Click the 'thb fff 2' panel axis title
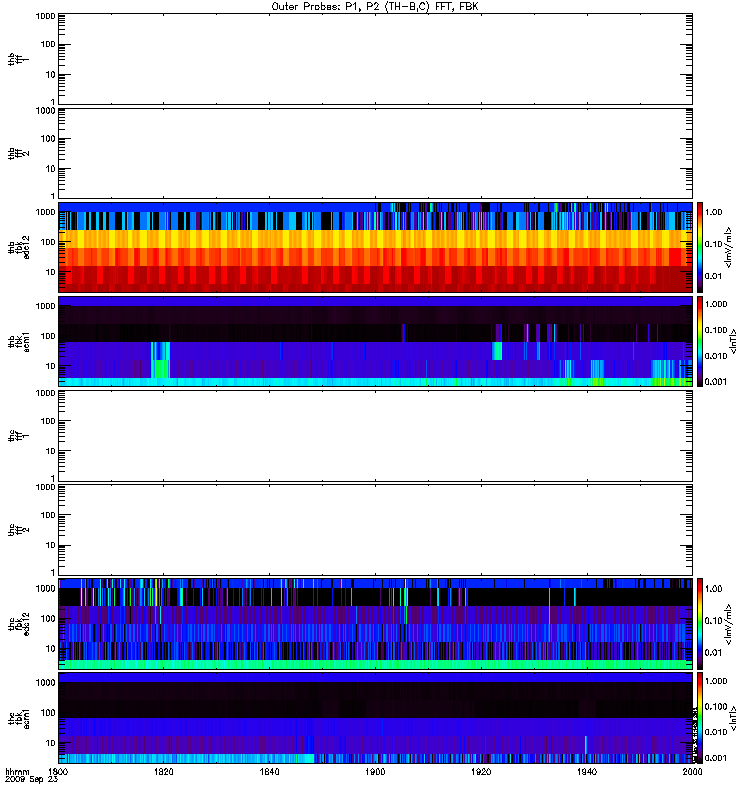The width and height of the screenshot is (750, 800). pyautogui.click(x=18, y=154)
